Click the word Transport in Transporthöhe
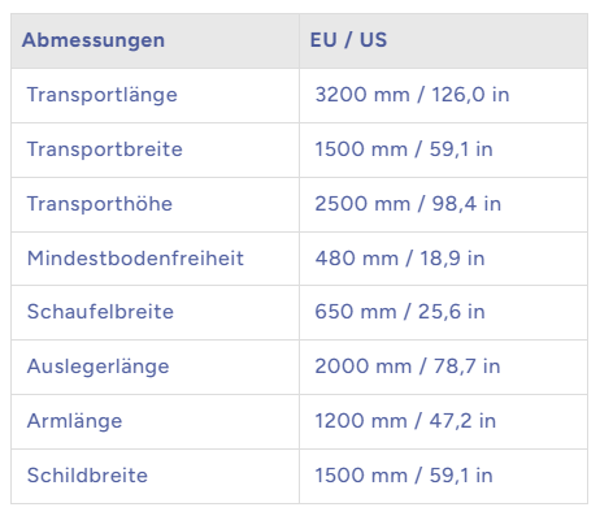The width and height of the screenshot is (600, 516). click(x=69, y=204)
